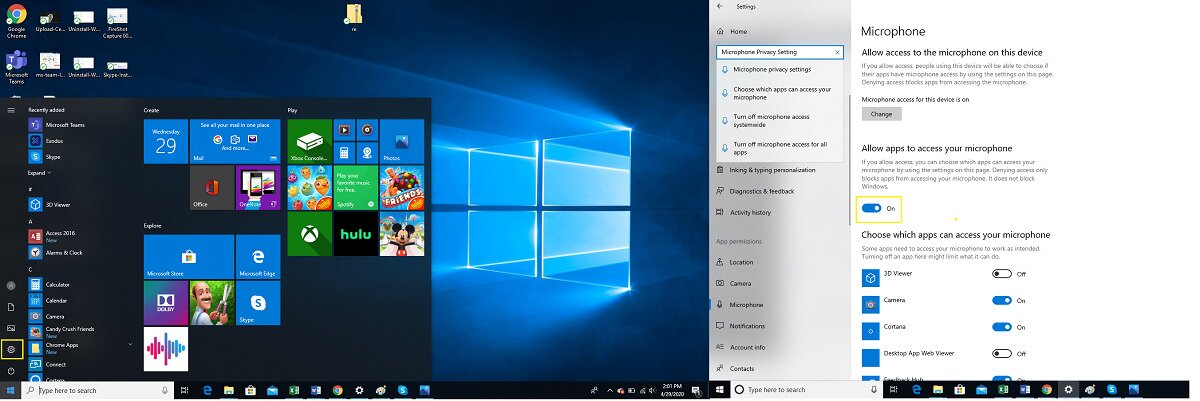Select Camera under App permissions

[x=740, y=283]
